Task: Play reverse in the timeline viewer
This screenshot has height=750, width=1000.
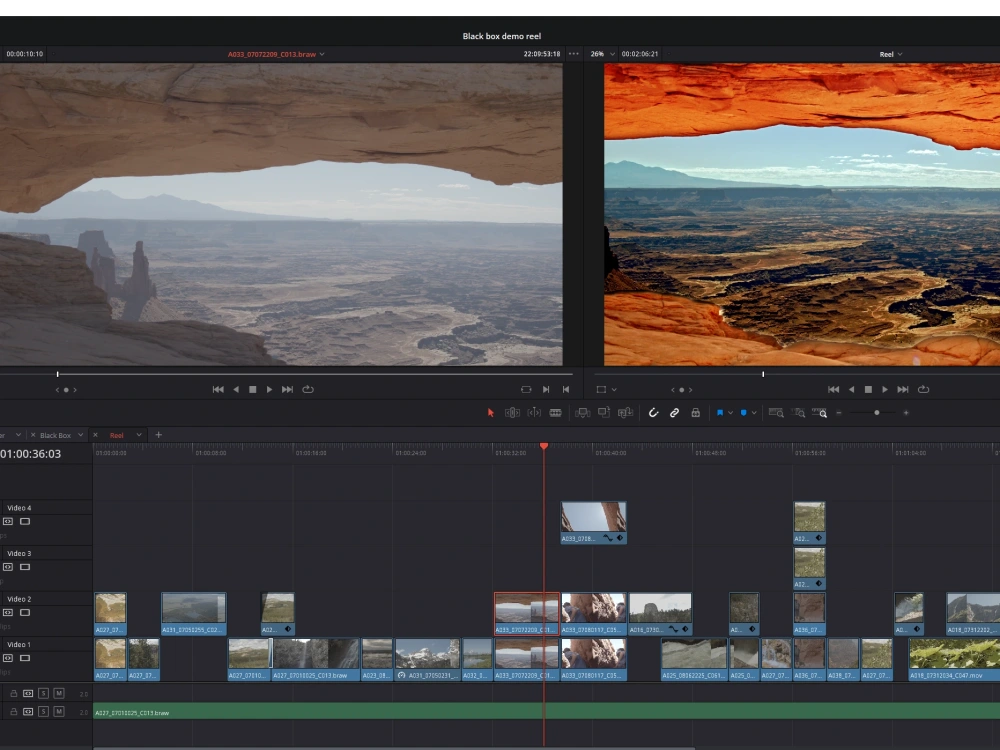Action: pyautogui.click(x=851, y=389)
